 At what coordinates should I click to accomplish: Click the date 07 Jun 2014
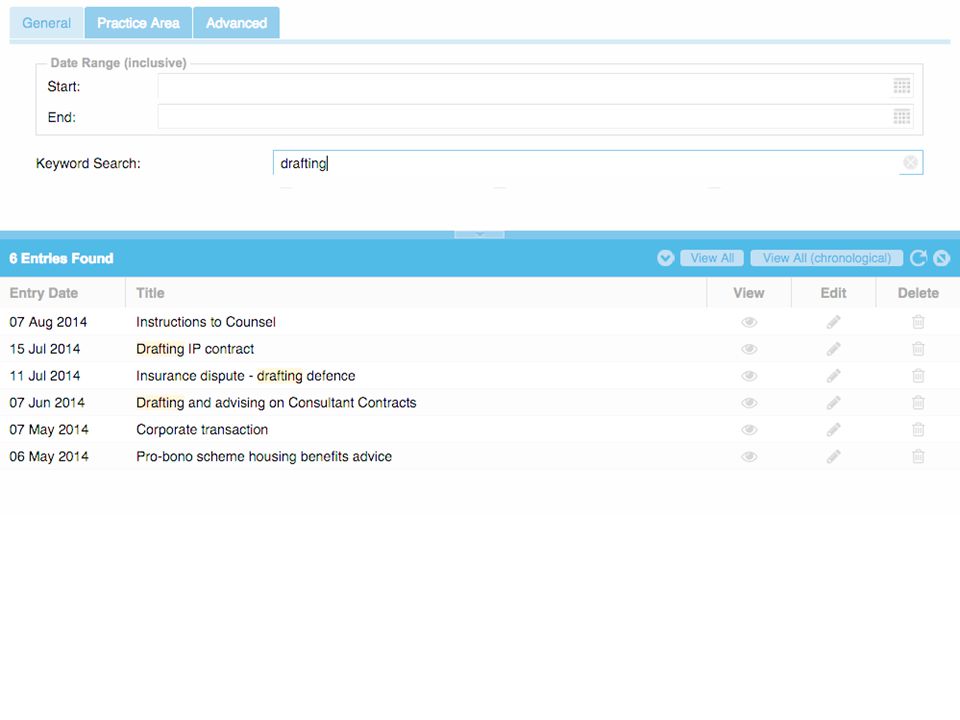pos(47,403)
